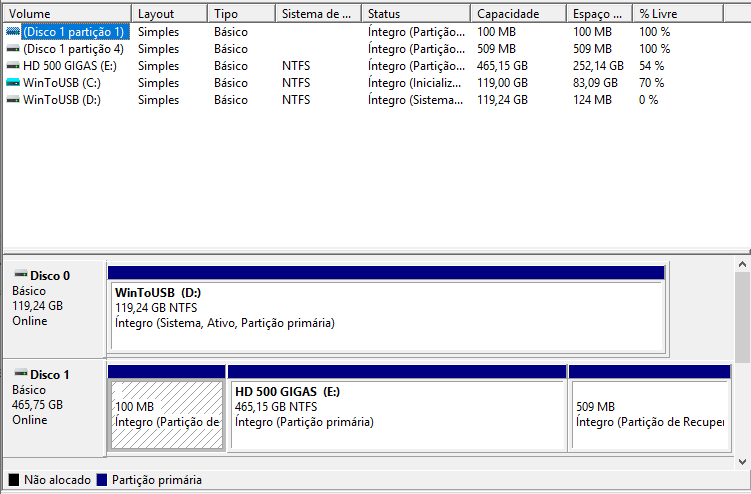Select the HD 500 GIGAS (E:) volume row
The width and height of the screenshot is (751, 494).
pos(364,66)
